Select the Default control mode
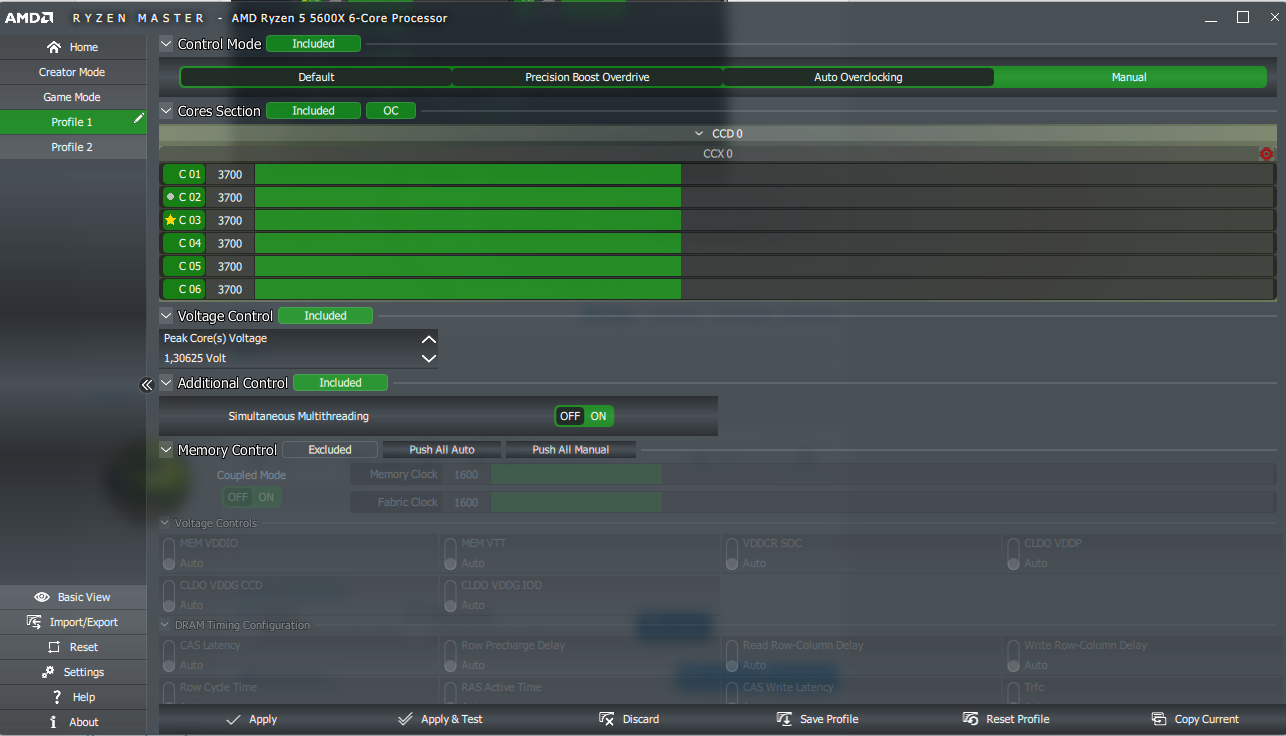Viewport: 1286px width, 736px height. pos(316,77)
